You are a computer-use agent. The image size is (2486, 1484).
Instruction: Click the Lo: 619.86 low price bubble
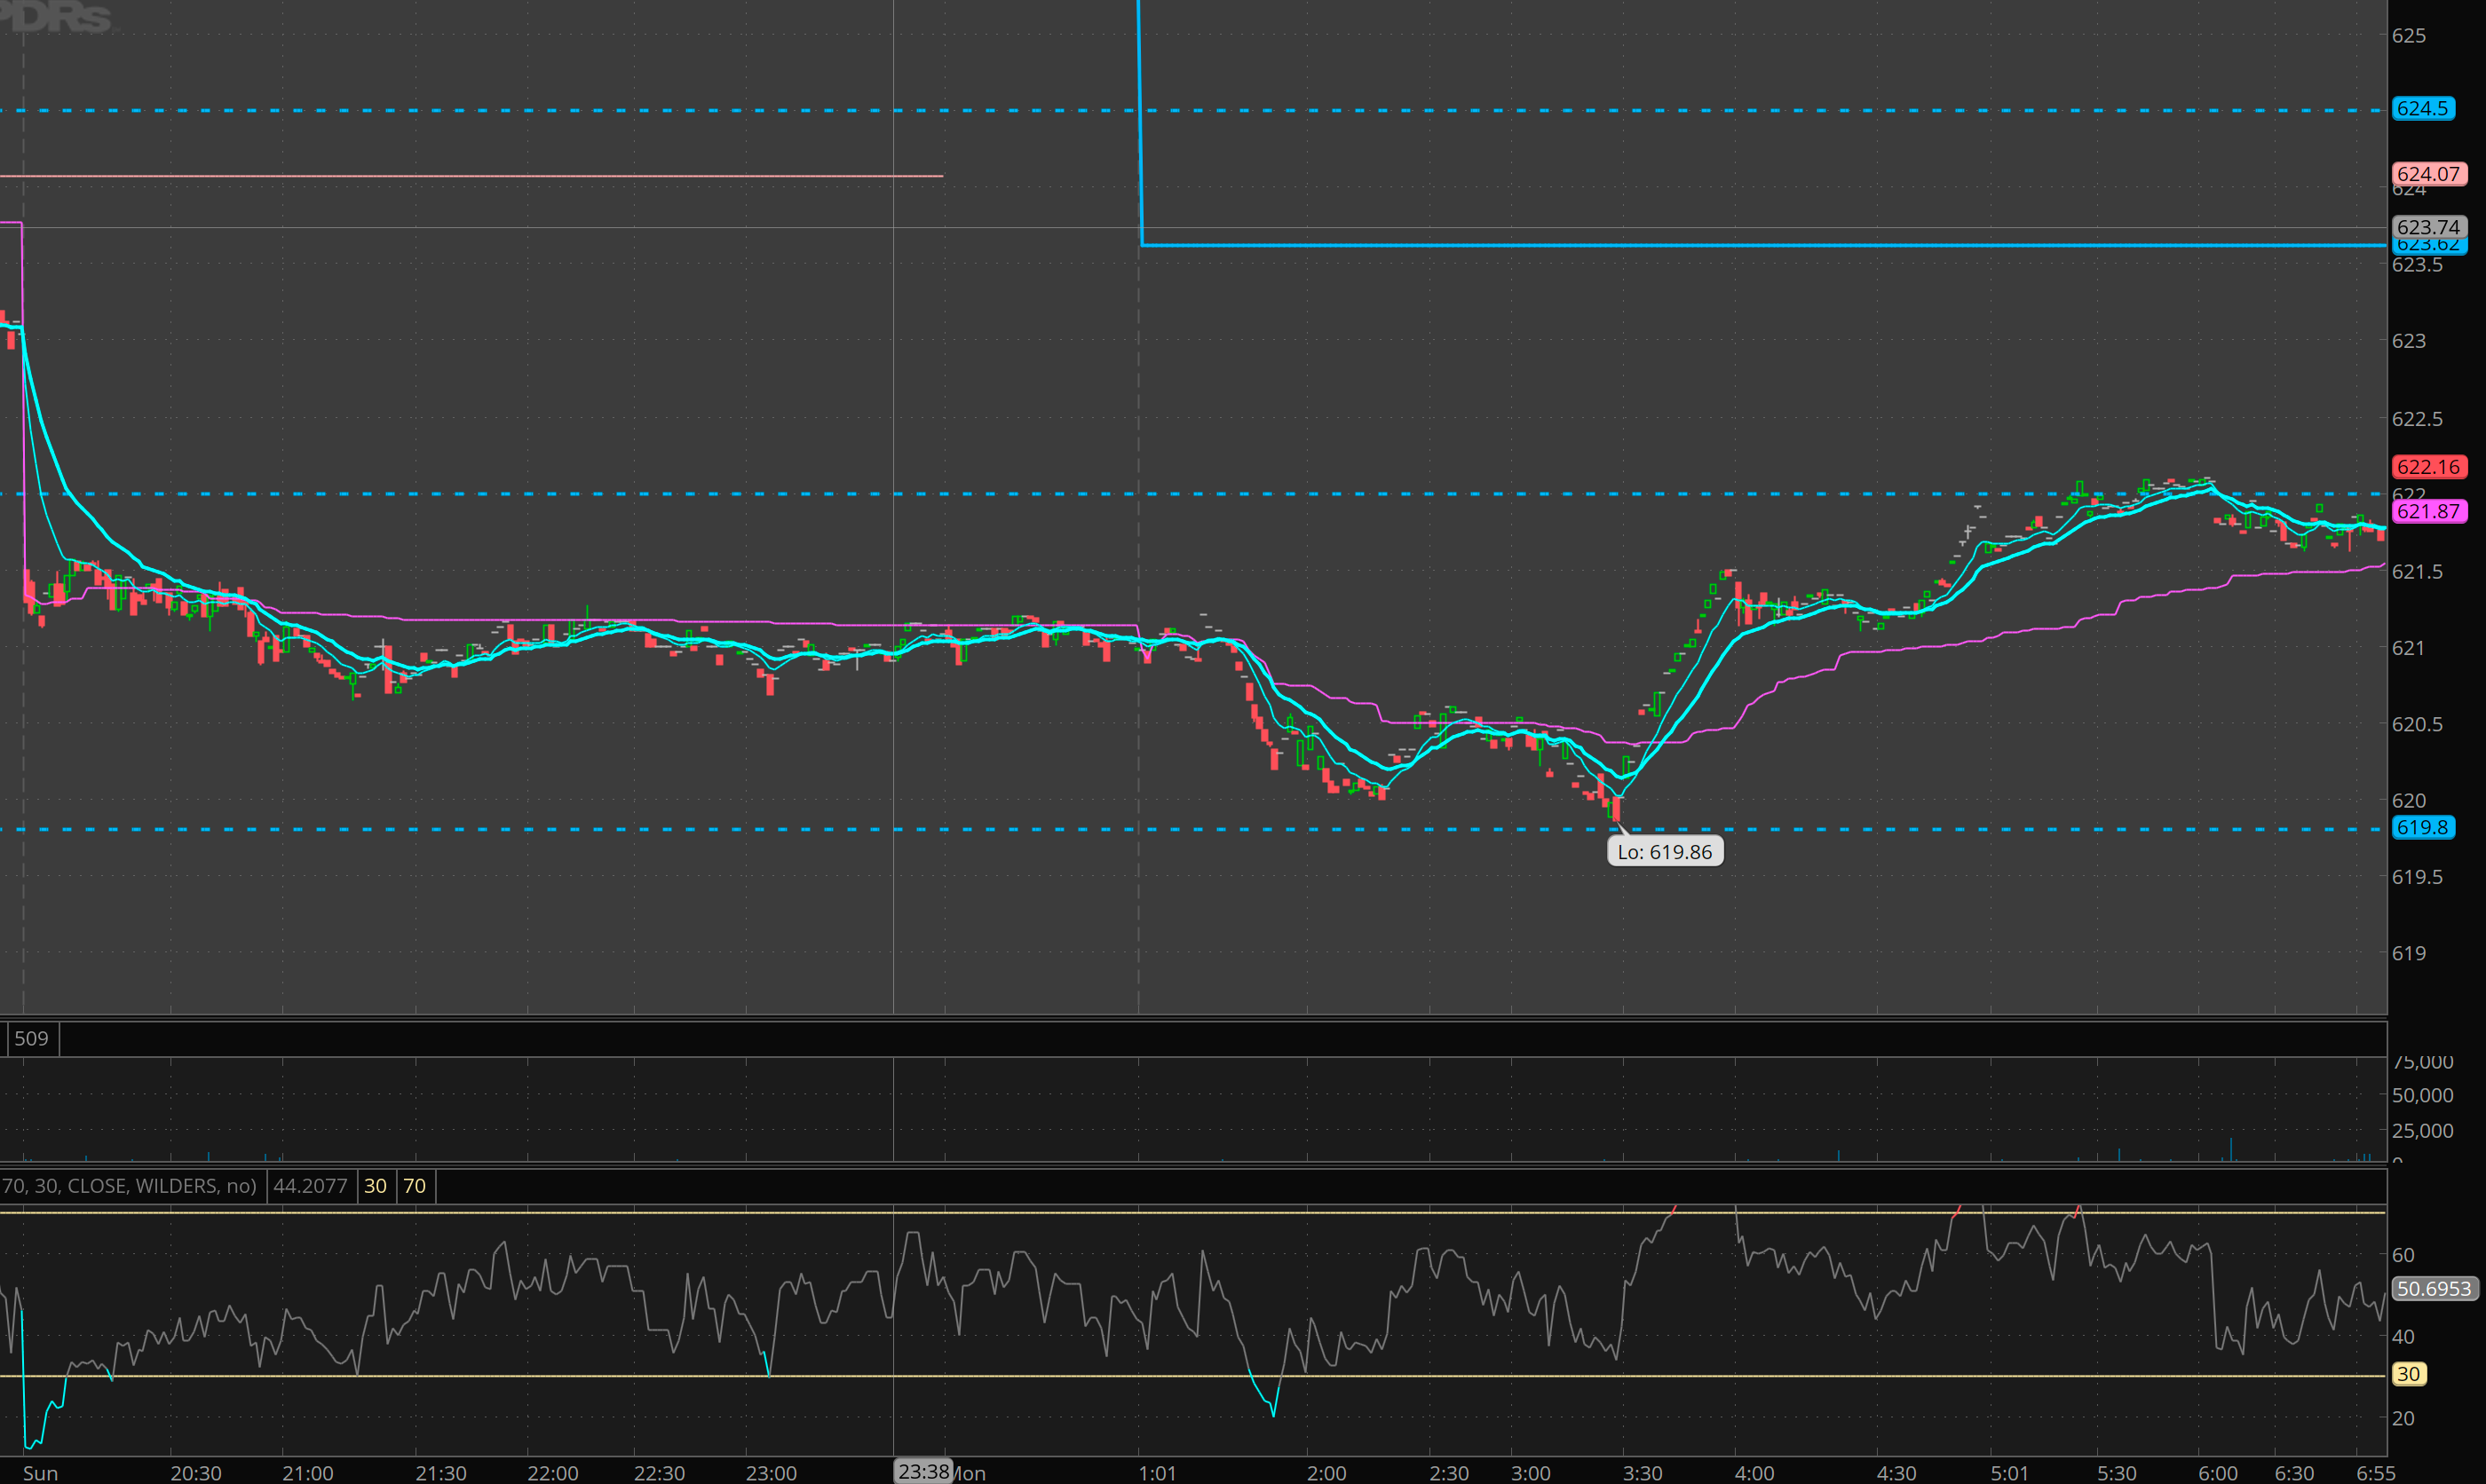(x=1664, y=852)
